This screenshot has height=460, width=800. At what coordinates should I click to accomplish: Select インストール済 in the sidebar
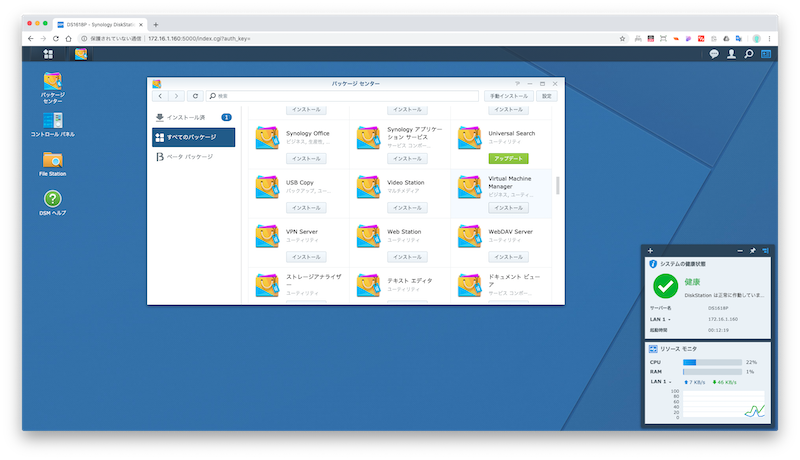pyautogui.click(x=193, y=117)
